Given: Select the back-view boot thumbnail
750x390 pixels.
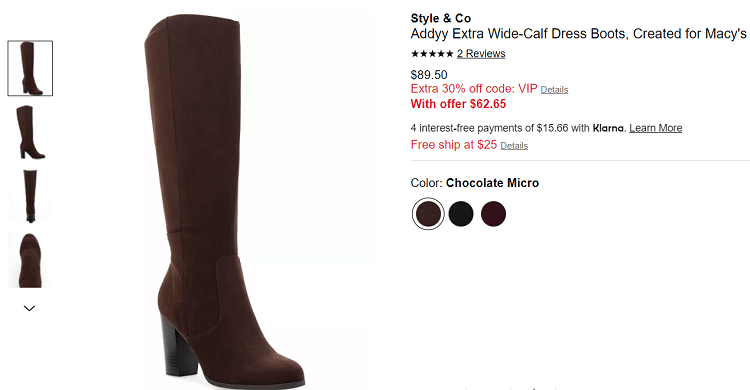Looking at the screenshot, I should tap(30, 196).
